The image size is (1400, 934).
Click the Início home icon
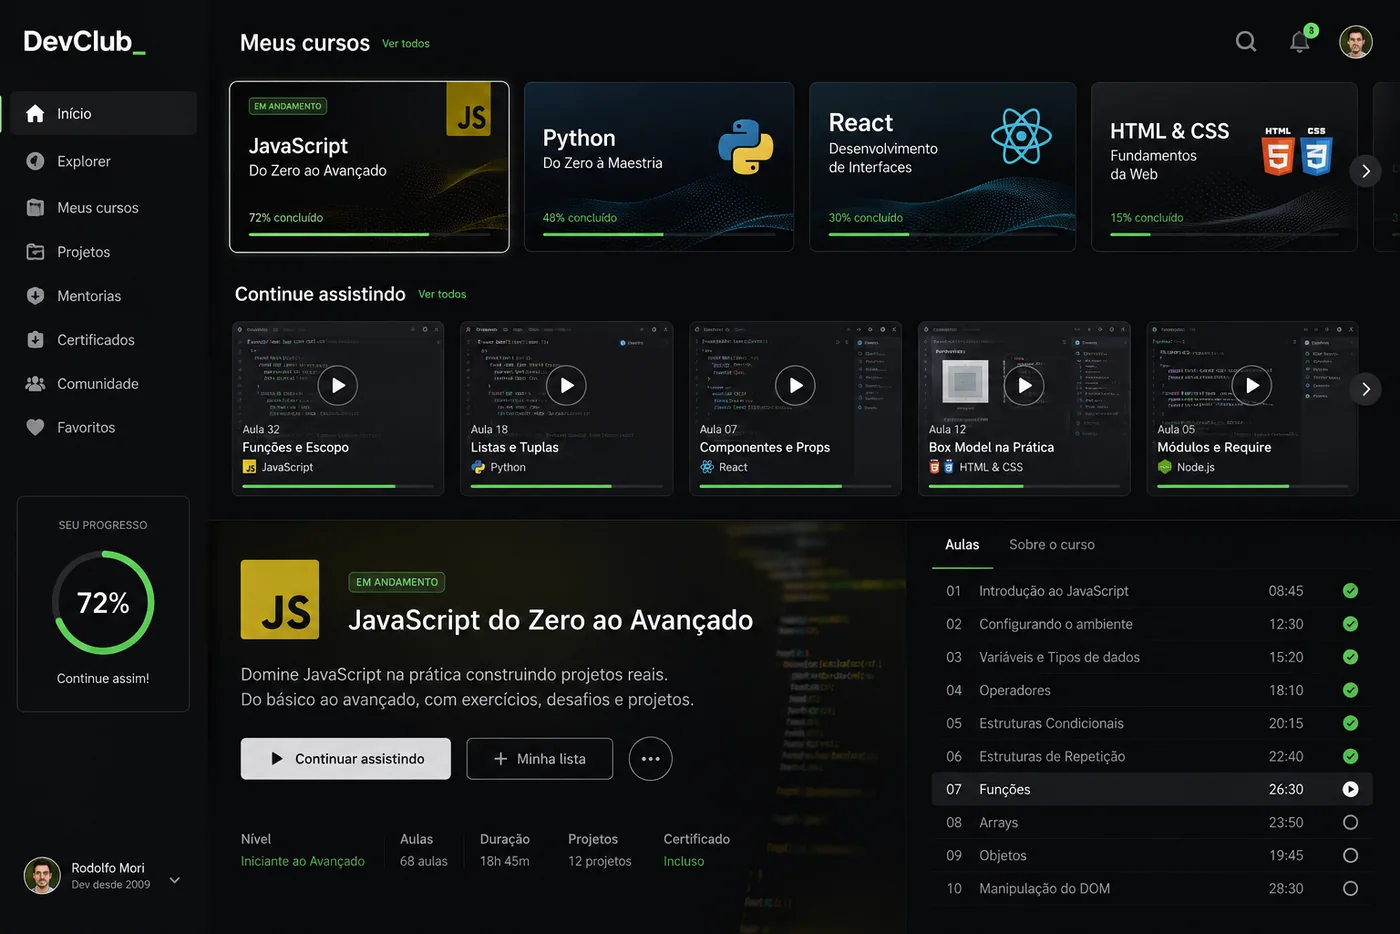tap(35, 113)
